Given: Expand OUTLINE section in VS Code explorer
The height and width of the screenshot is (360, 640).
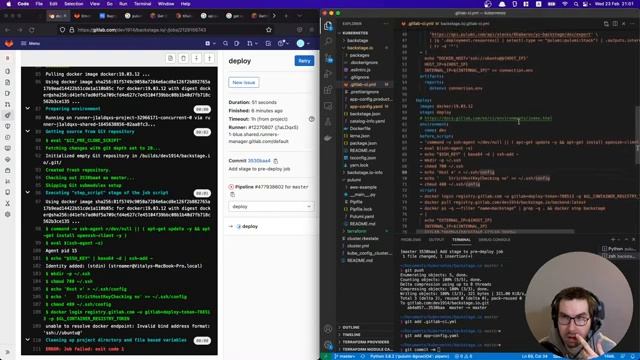Looking at the screenshot, I should pyautogui.click(x=351, y=327).
